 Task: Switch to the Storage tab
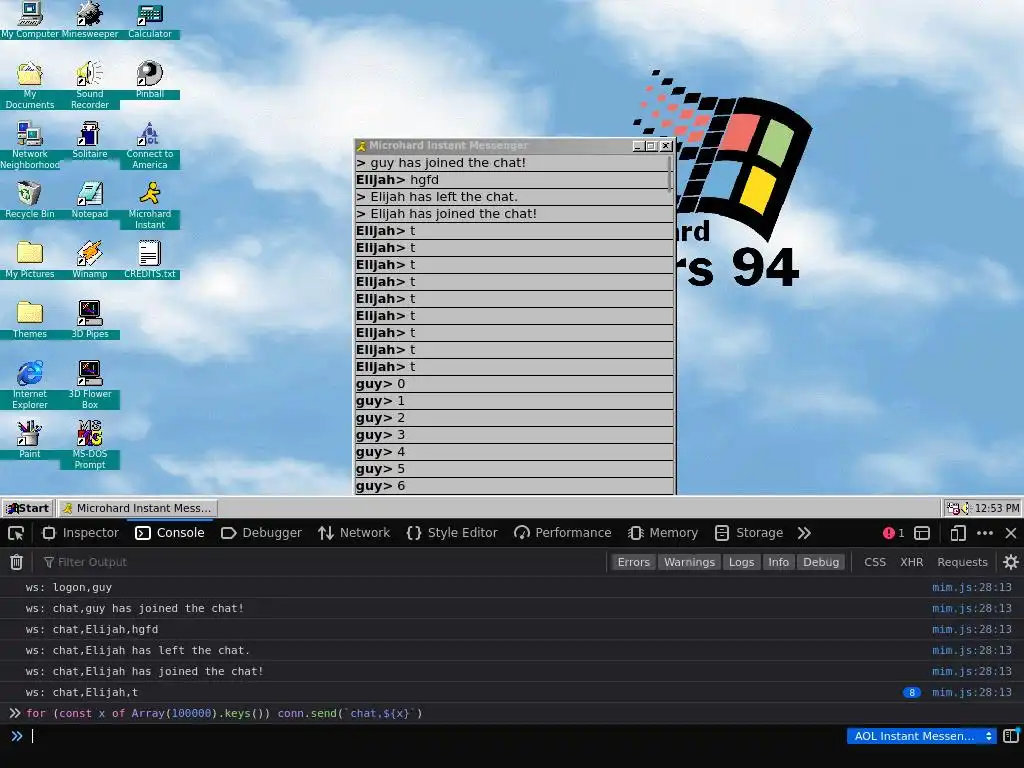749,533
